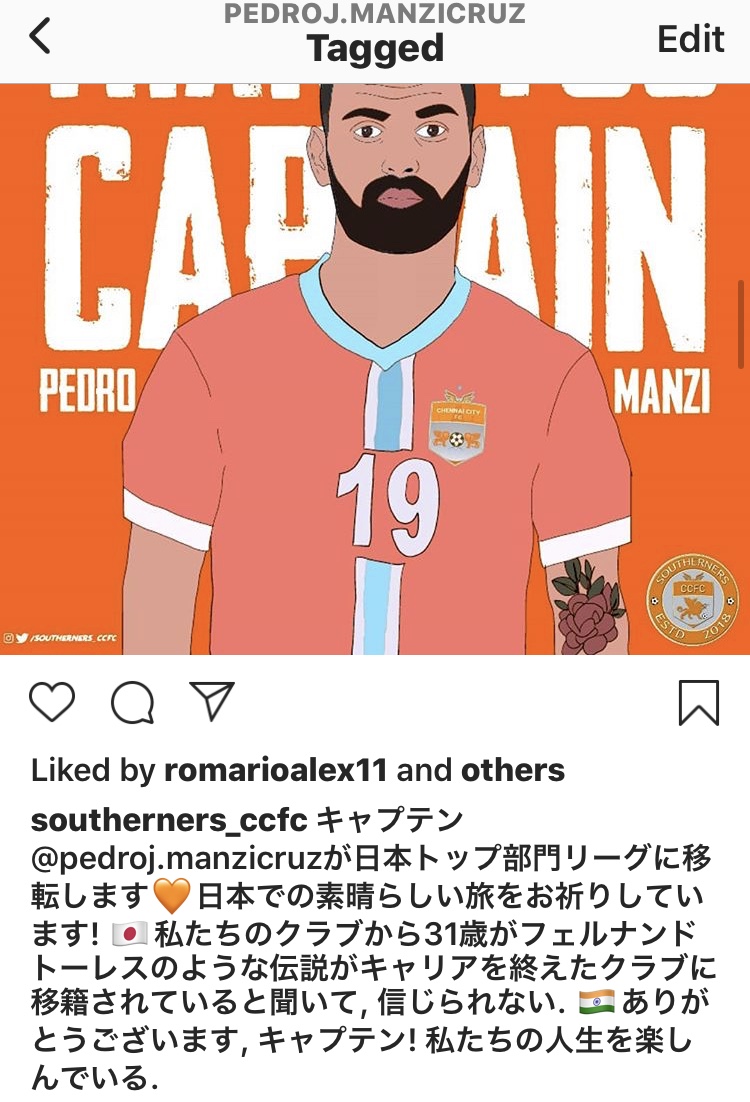Save post with bookmark icon
Screen dimensions: 750x1102
click(x=699, y=702)
